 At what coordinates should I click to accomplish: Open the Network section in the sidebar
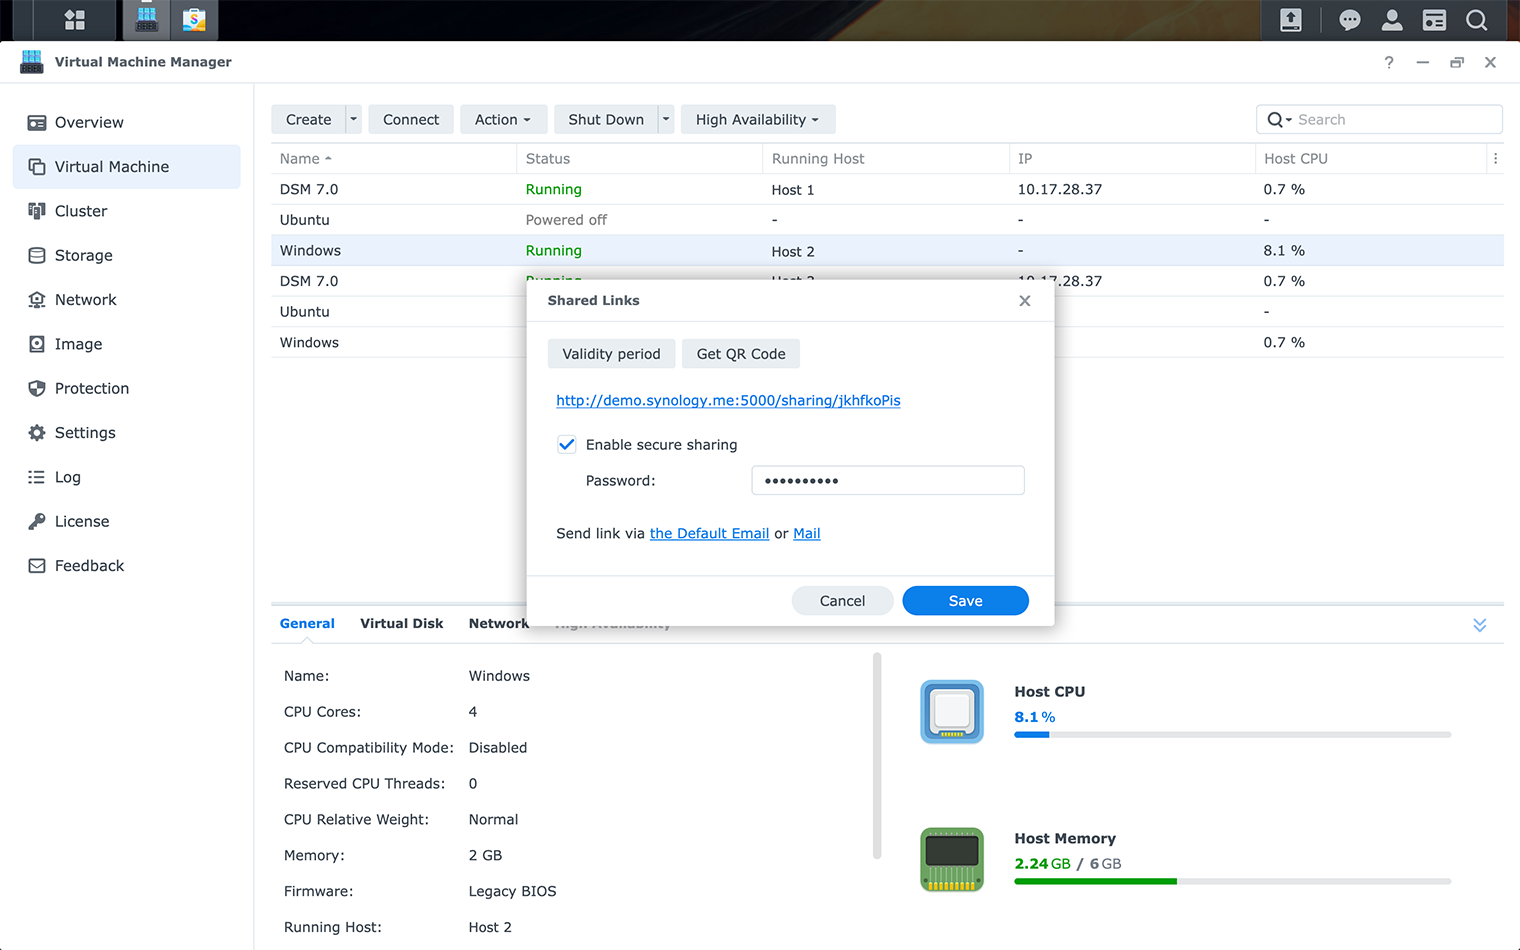85,299
